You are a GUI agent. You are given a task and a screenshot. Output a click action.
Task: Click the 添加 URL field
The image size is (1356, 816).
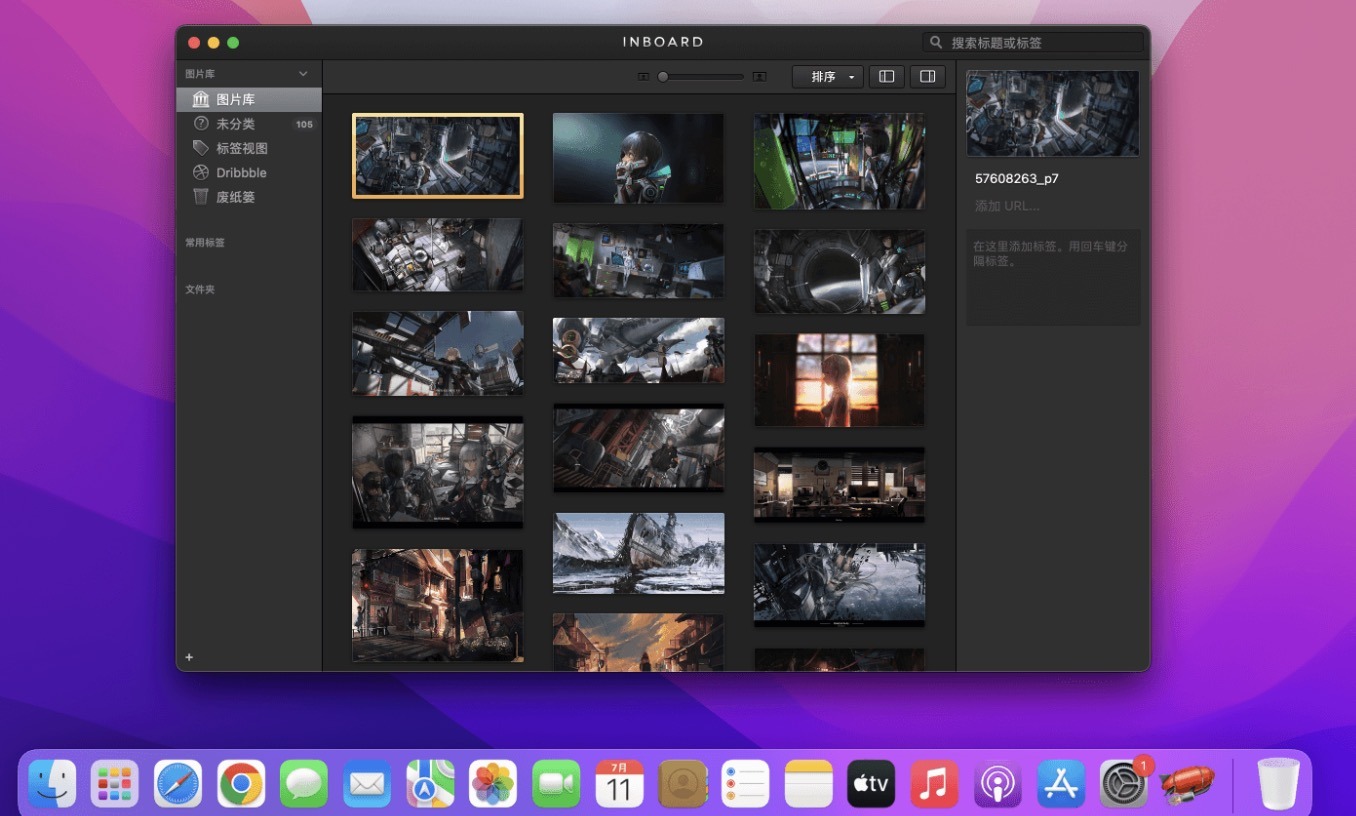(x=1008, y=206)
